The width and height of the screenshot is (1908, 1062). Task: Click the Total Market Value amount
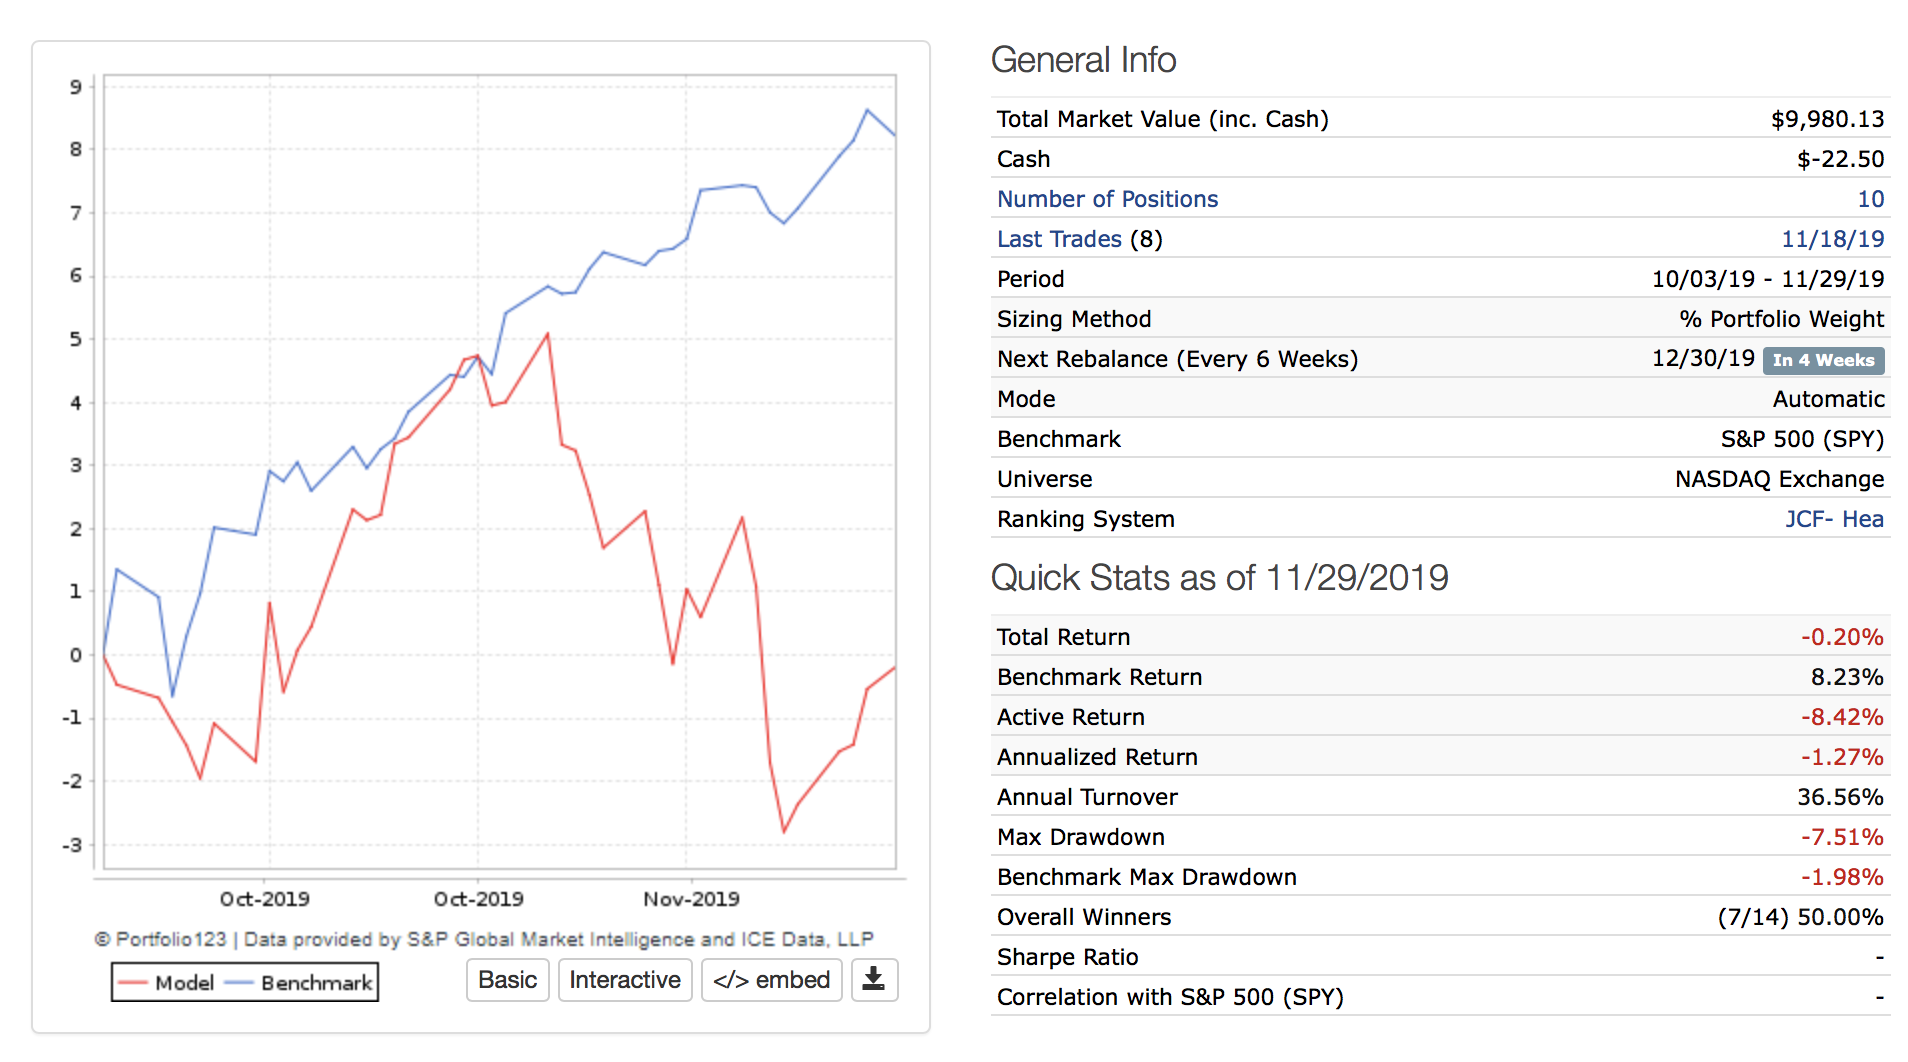(x=1827, y=119)
